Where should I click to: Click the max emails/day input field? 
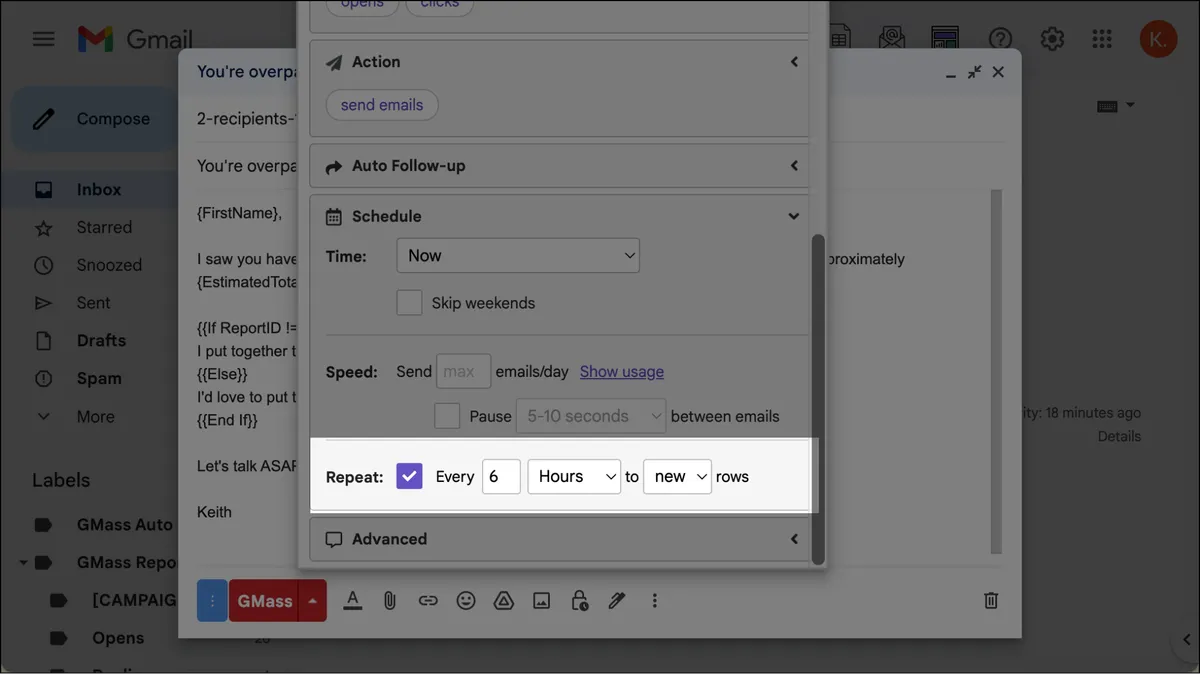(463, 371)
